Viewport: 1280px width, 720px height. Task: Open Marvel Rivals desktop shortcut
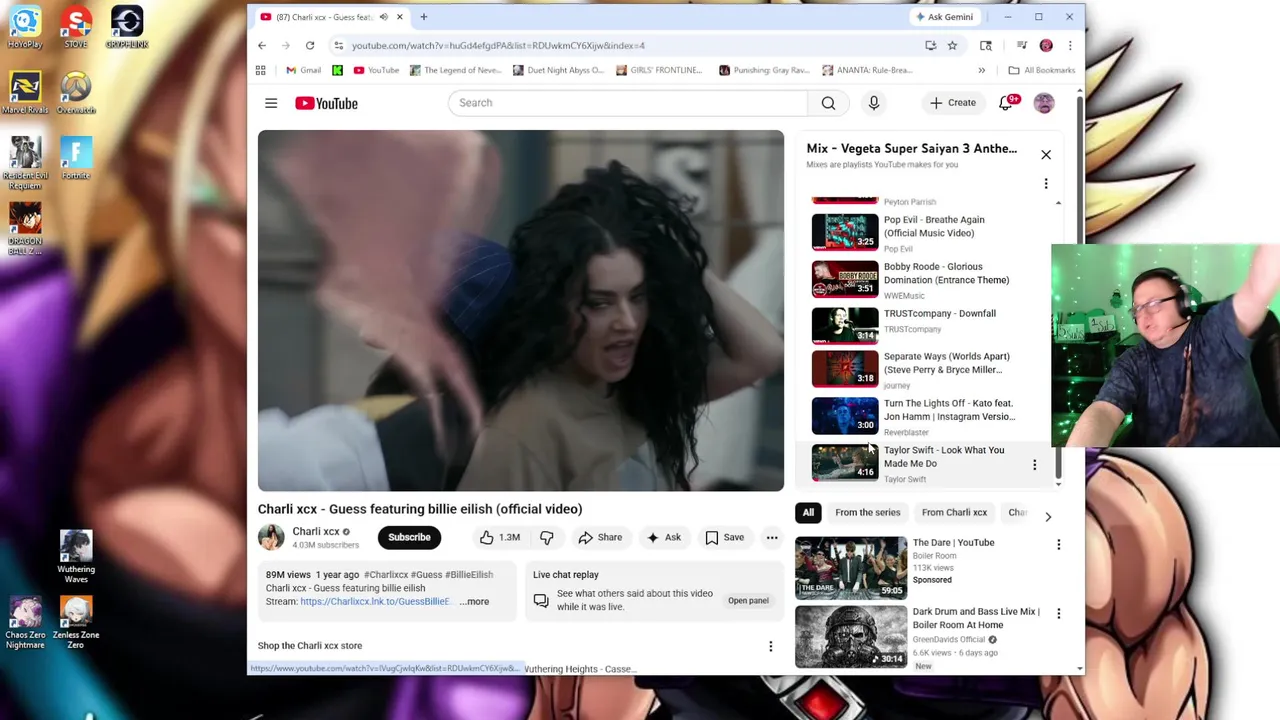(25, 93)
